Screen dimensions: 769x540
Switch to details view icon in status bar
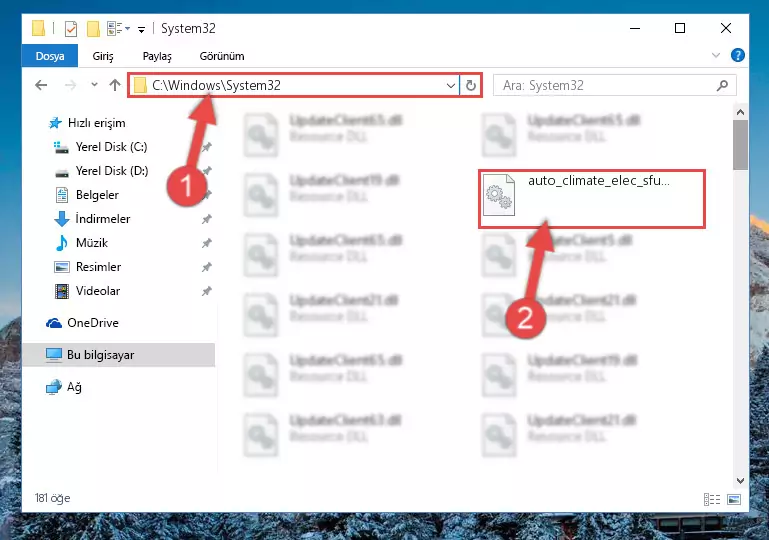point(712,499)
